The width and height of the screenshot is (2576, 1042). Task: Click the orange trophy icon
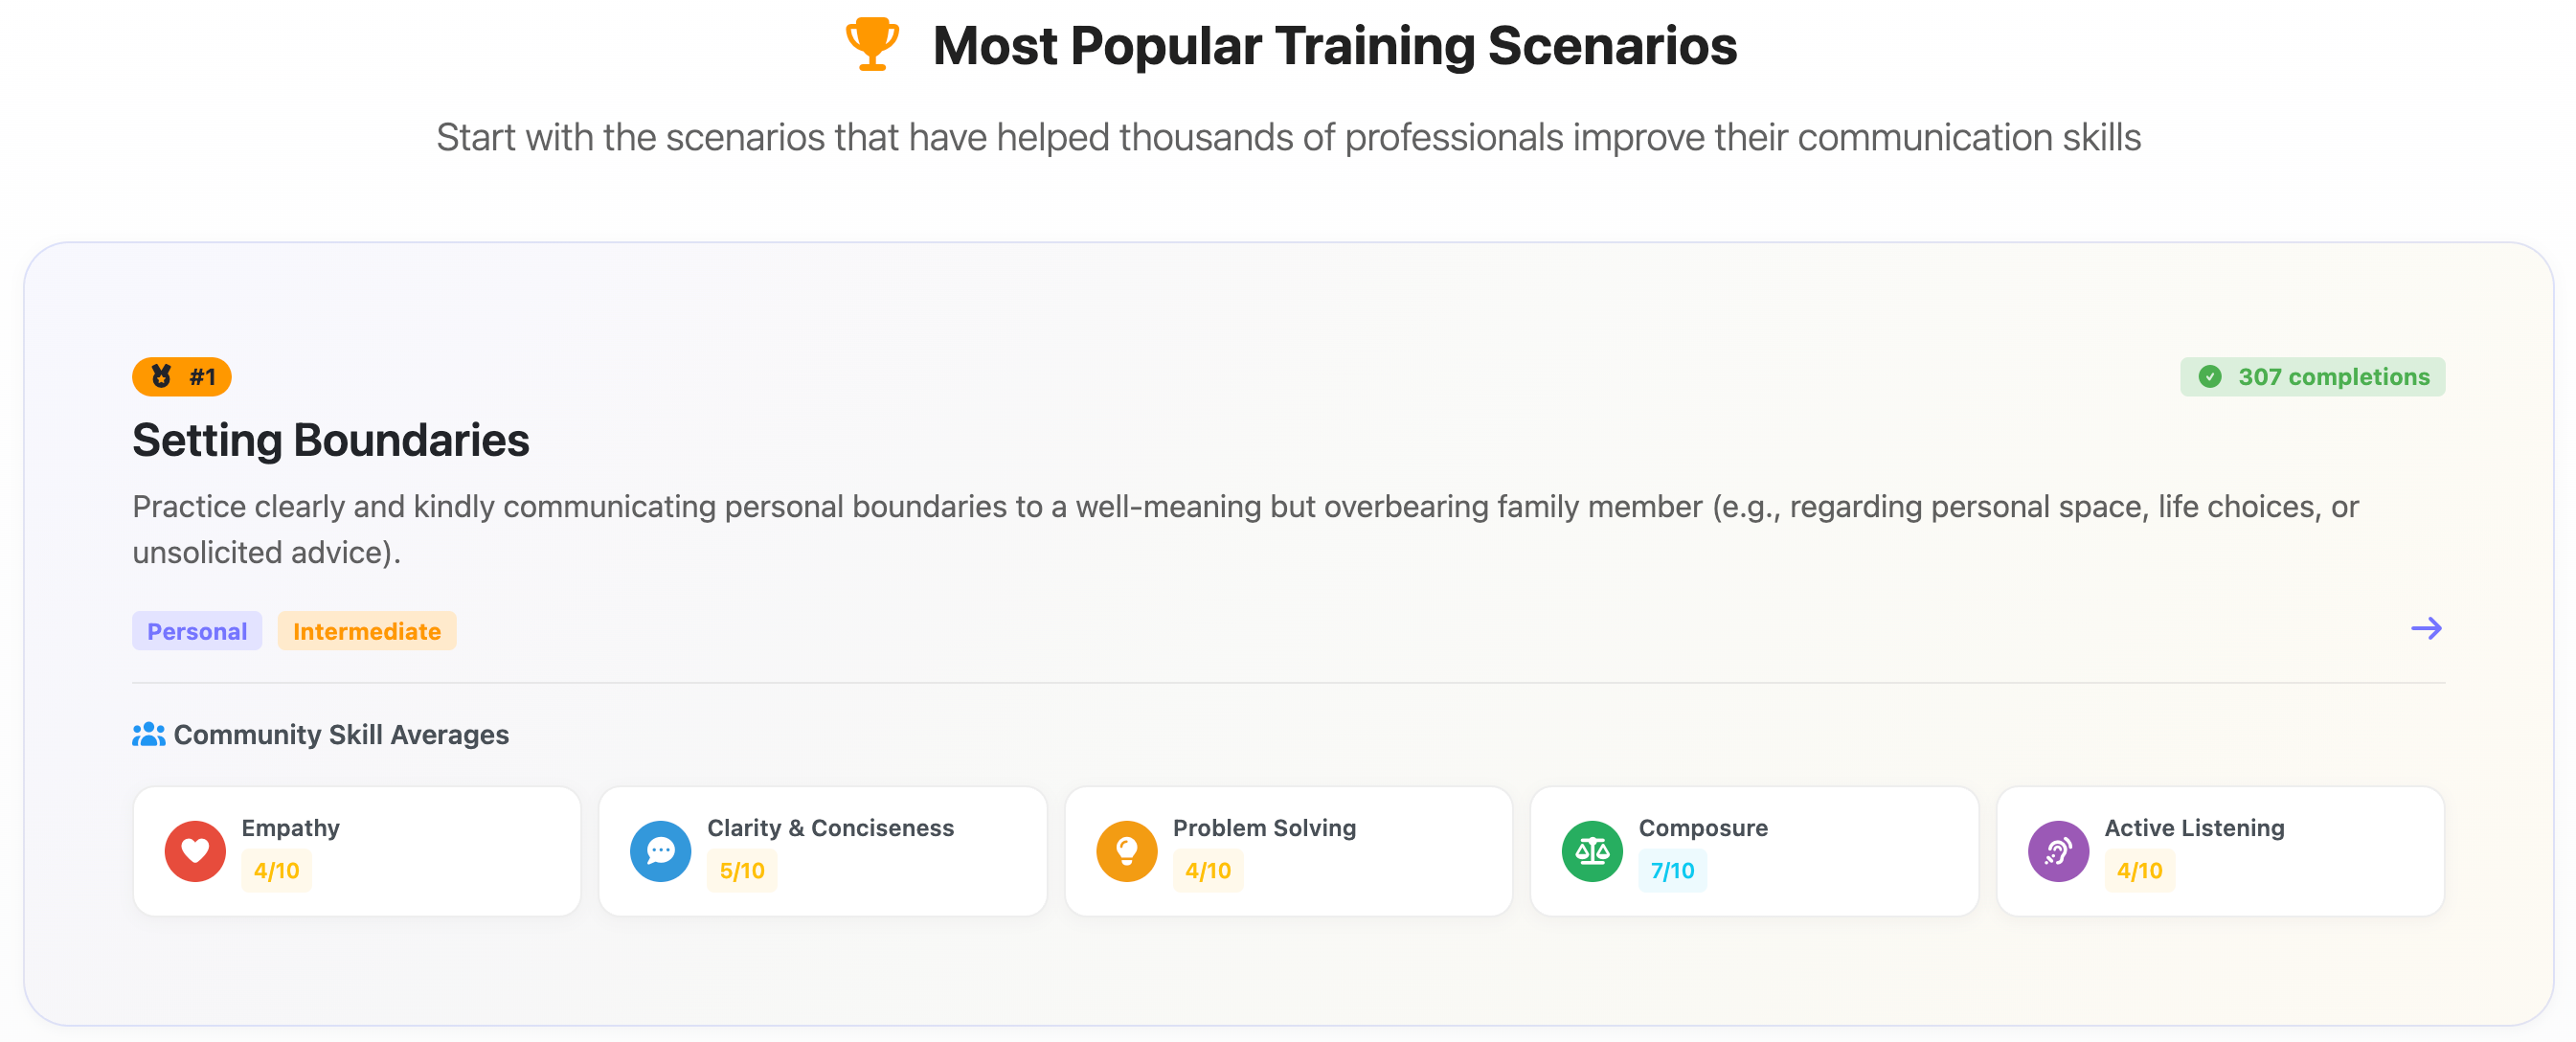coord(872,44)
